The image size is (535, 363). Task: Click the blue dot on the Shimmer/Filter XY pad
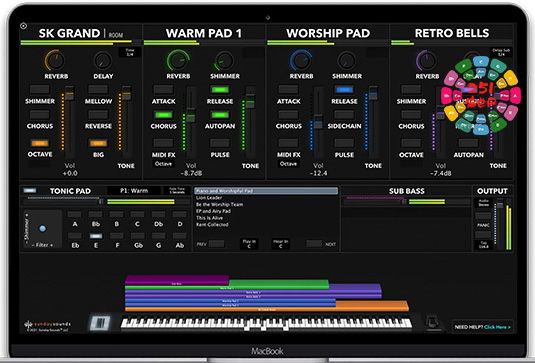43,229
